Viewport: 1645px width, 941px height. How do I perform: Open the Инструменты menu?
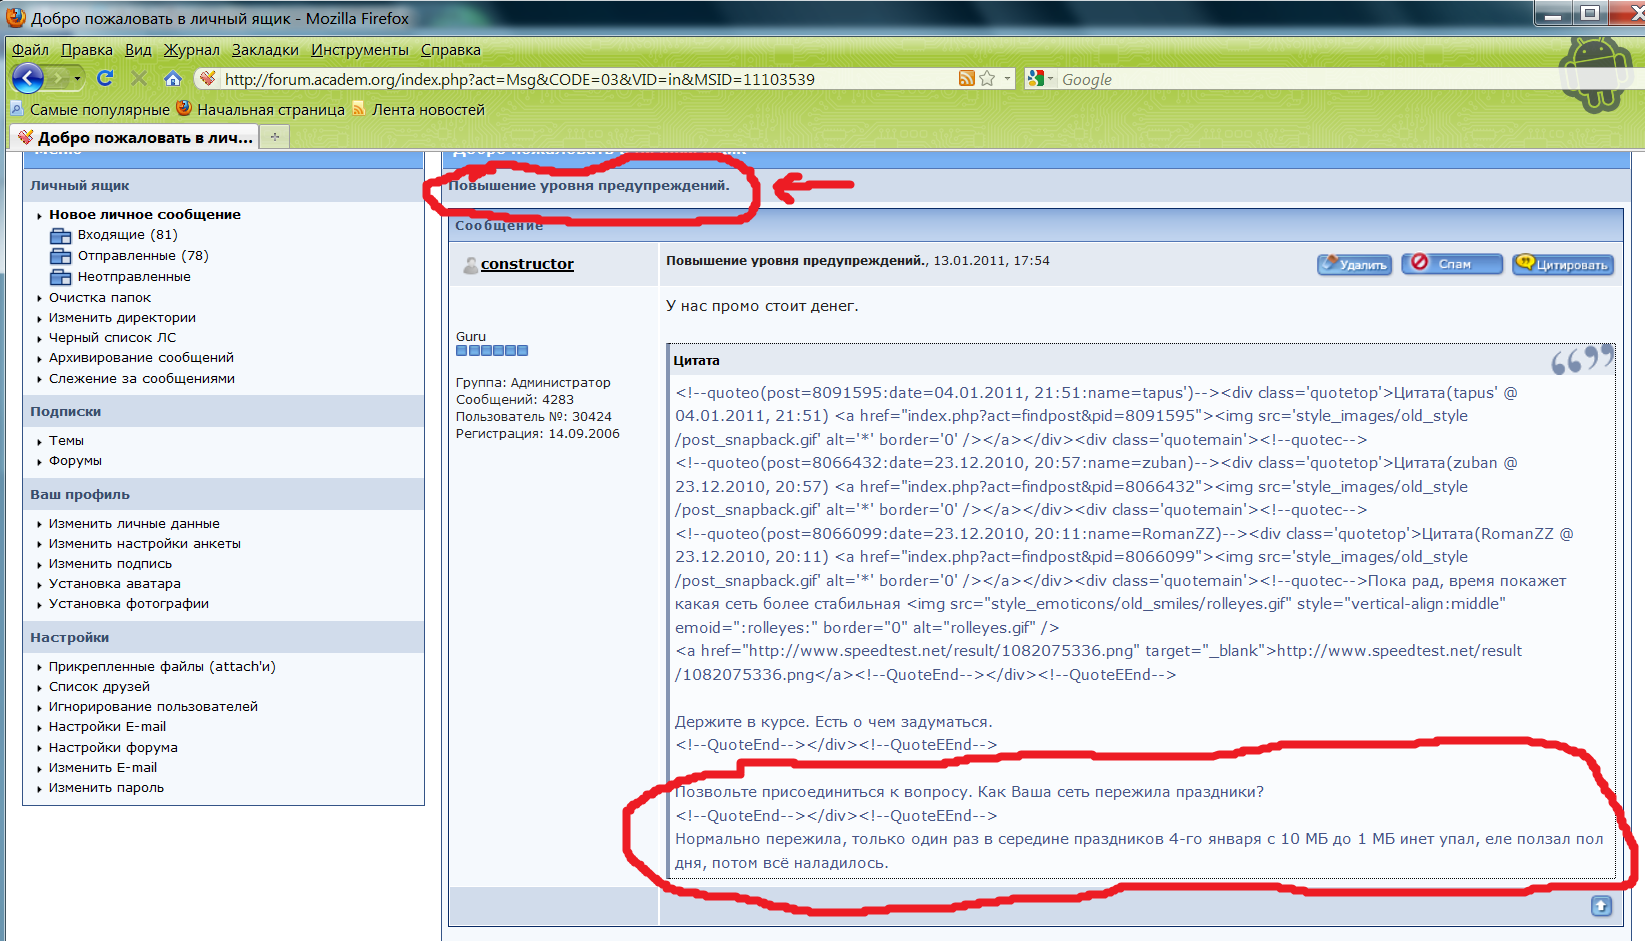(x=359, y=50)
